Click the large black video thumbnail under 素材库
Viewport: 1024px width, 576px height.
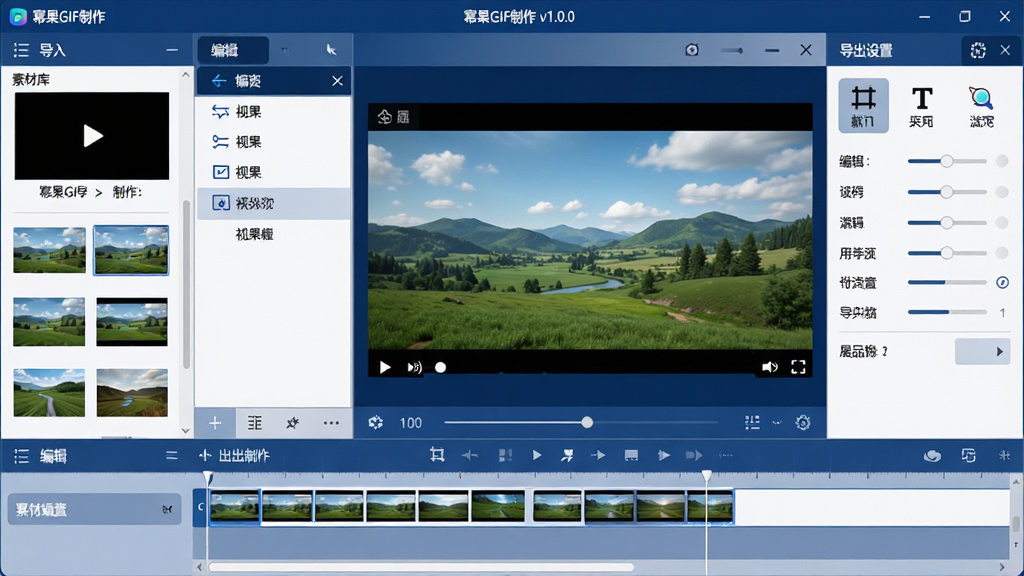92,136
